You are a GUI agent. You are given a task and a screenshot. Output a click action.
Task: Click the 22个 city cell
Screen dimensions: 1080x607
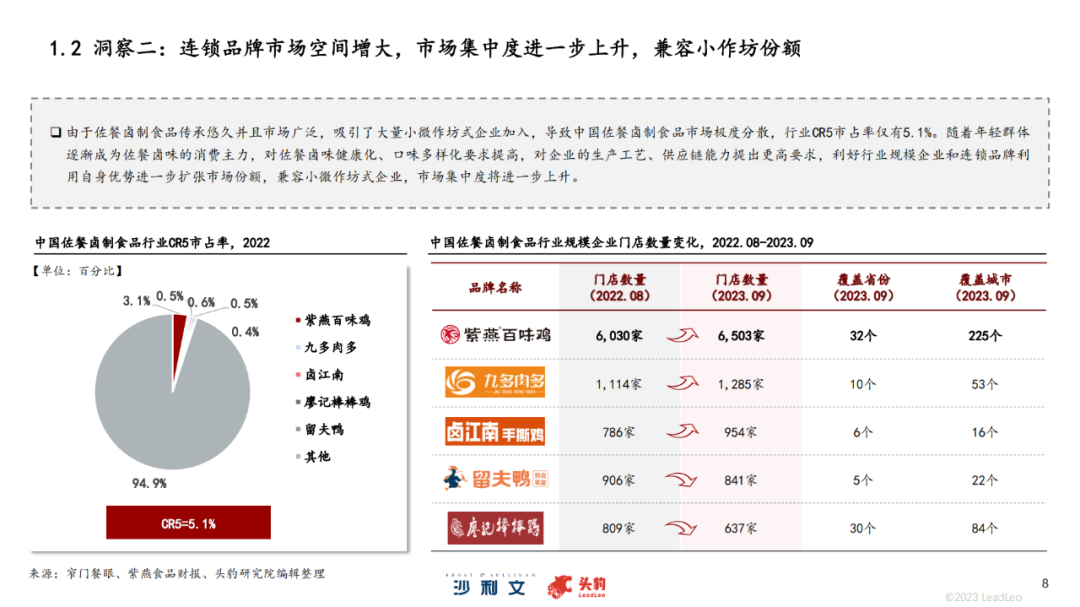coord(984,480)
